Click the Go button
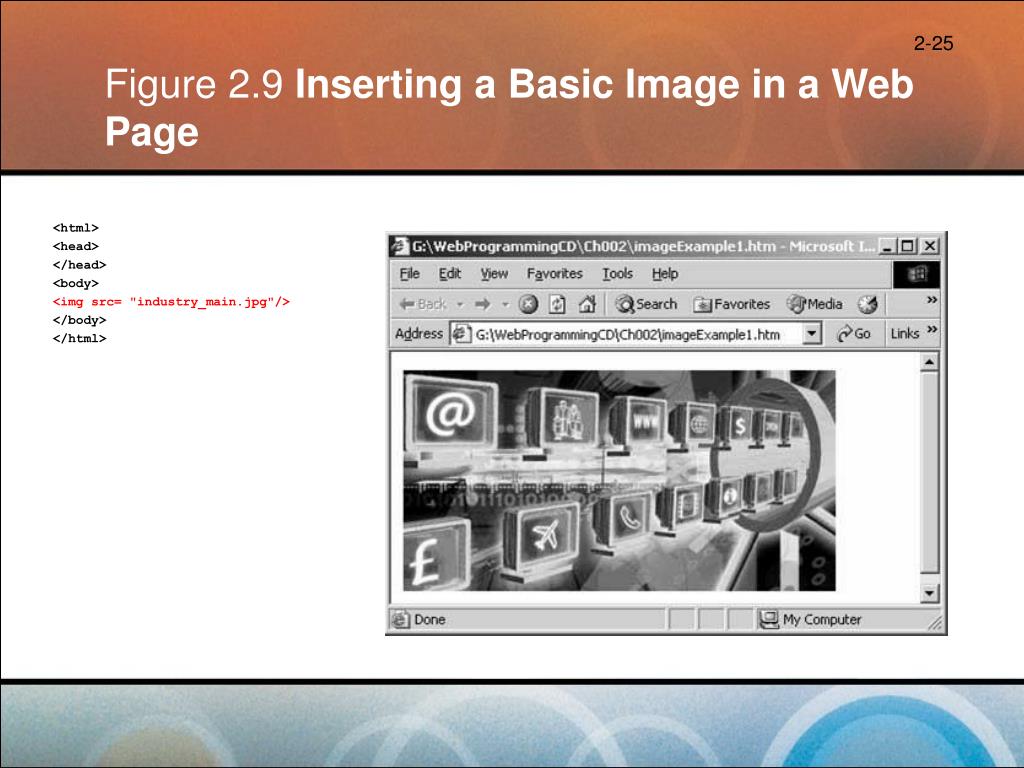 pos(854,334)
